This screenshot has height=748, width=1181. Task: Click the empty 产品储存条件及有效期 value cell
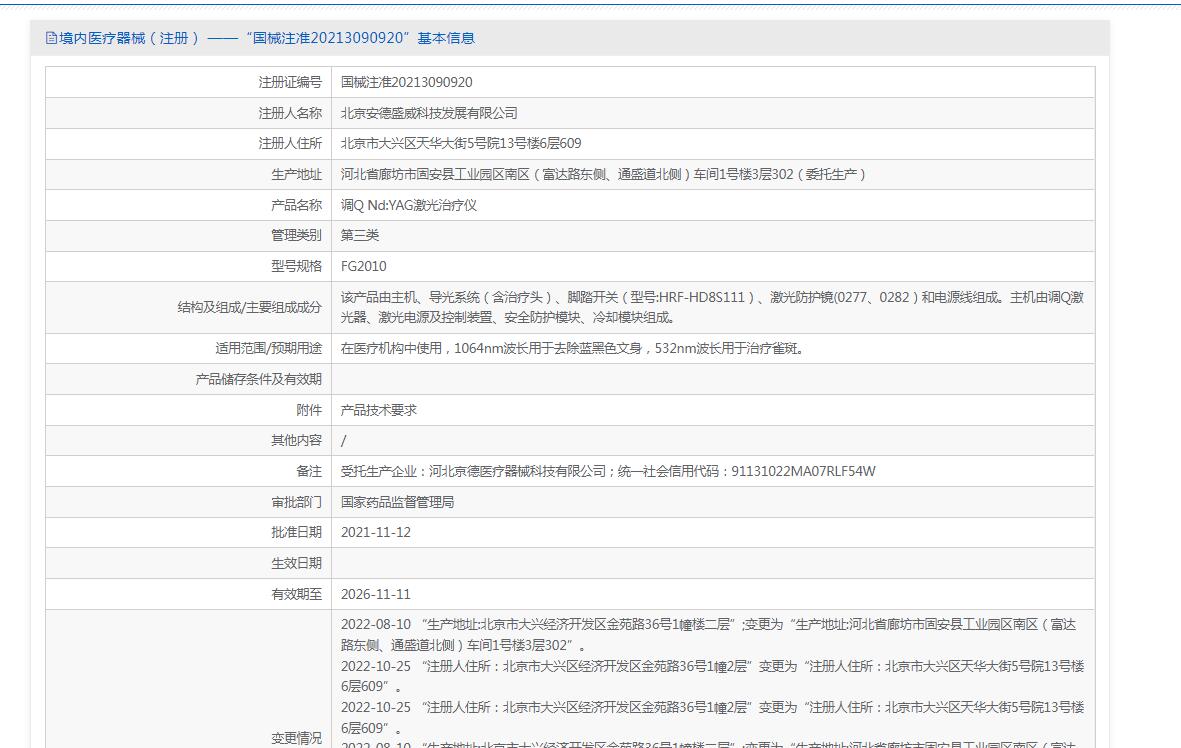pos(712,379)
